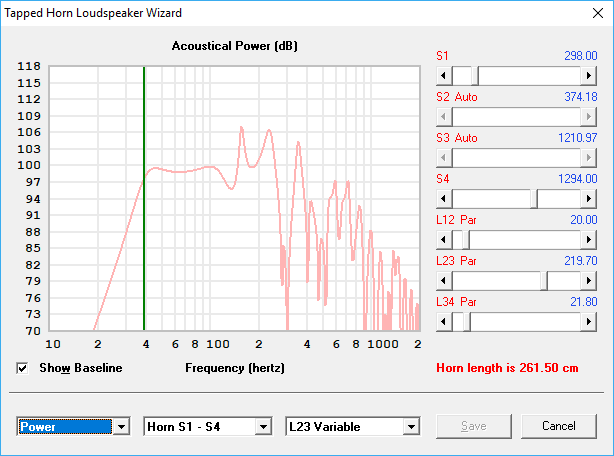
Task: Click the right arrow of the L12 Par slider
Action: pos(589,240)
